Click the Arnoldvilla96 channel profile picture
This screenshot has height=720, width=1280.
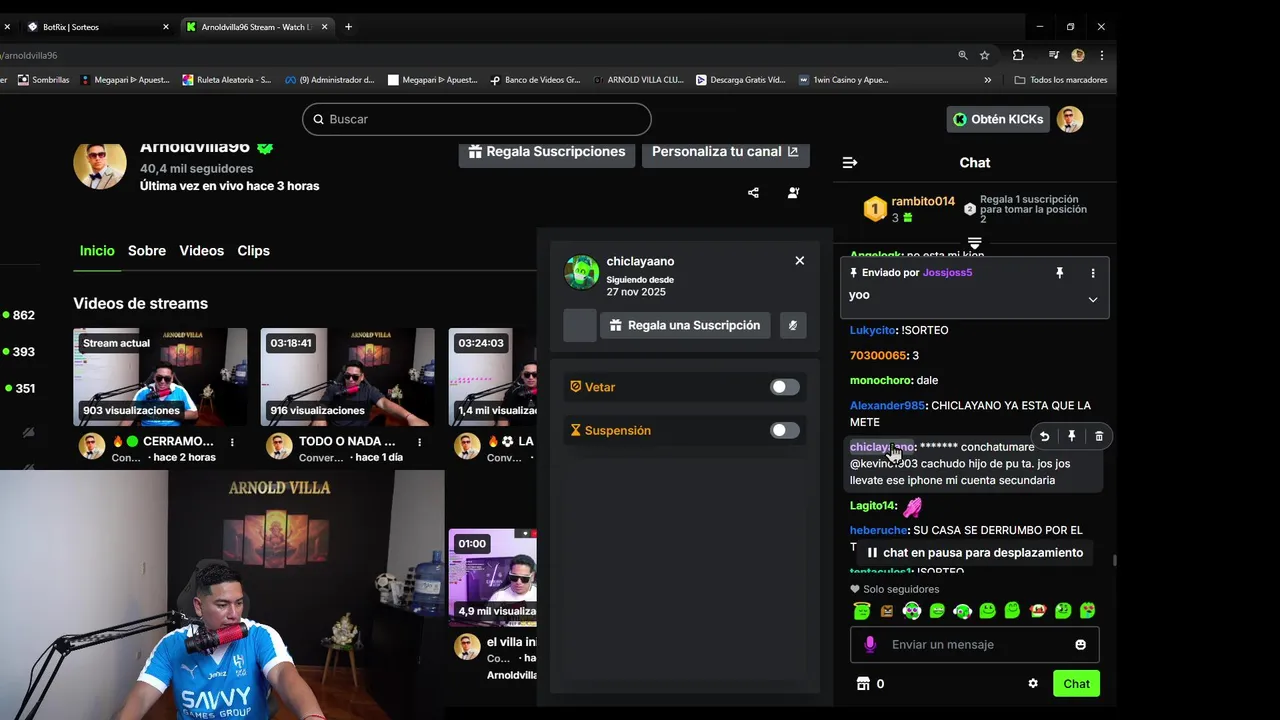point(100,165)
